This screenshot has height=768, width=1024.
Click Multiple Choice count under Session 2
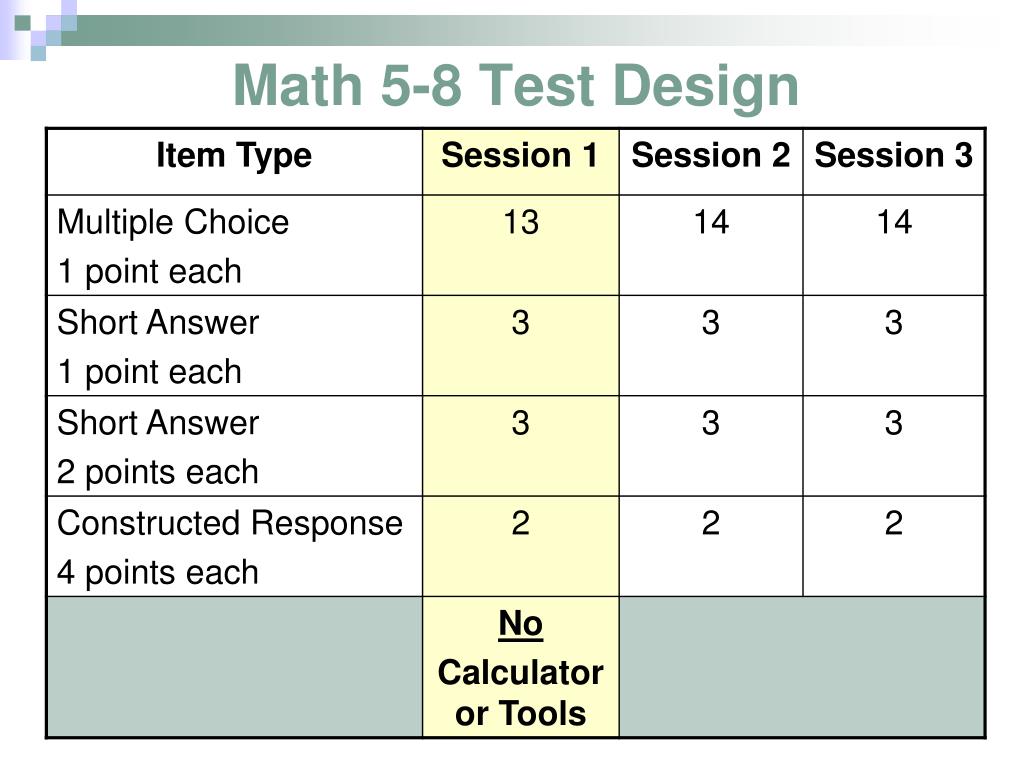click(711, 222)
